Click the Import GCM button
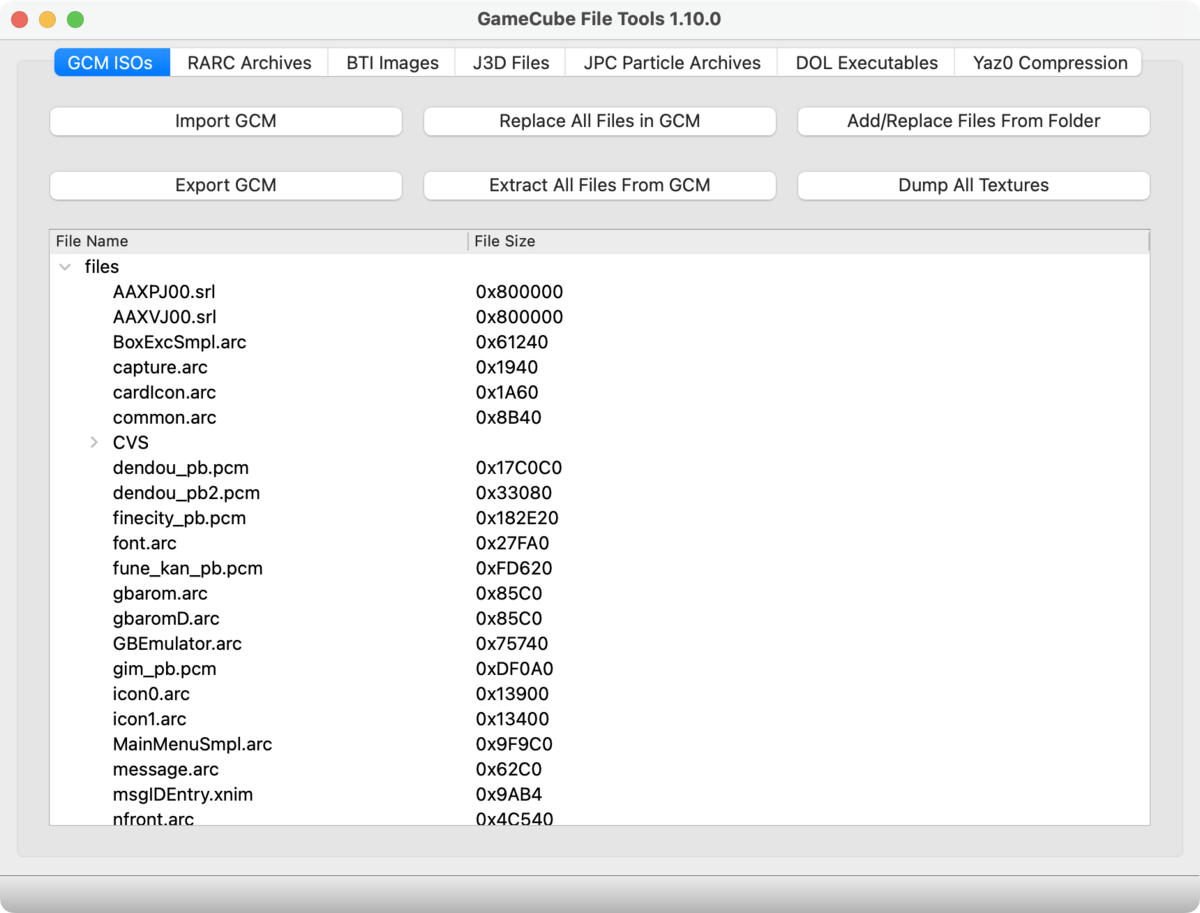The image size is (1200, 913). click(x=226, y=121)
